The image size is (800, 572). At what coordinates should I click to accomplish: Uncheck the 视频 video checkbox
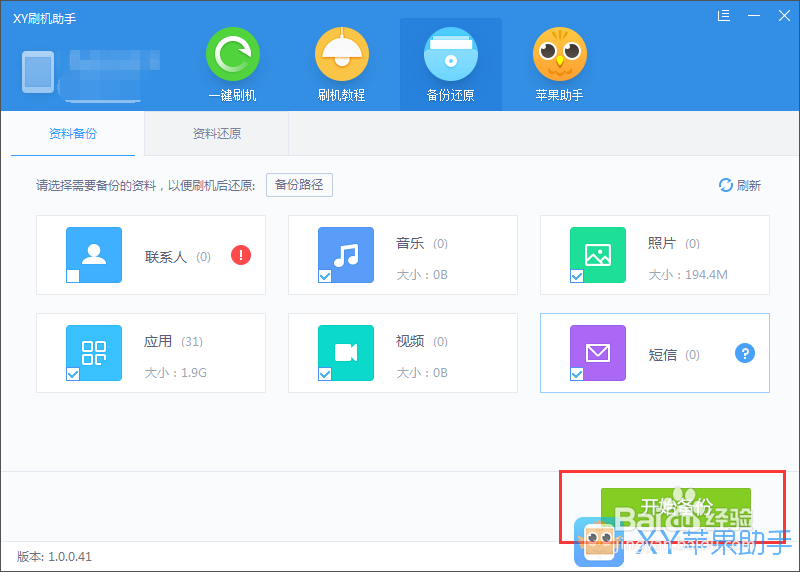click(325, 374)
